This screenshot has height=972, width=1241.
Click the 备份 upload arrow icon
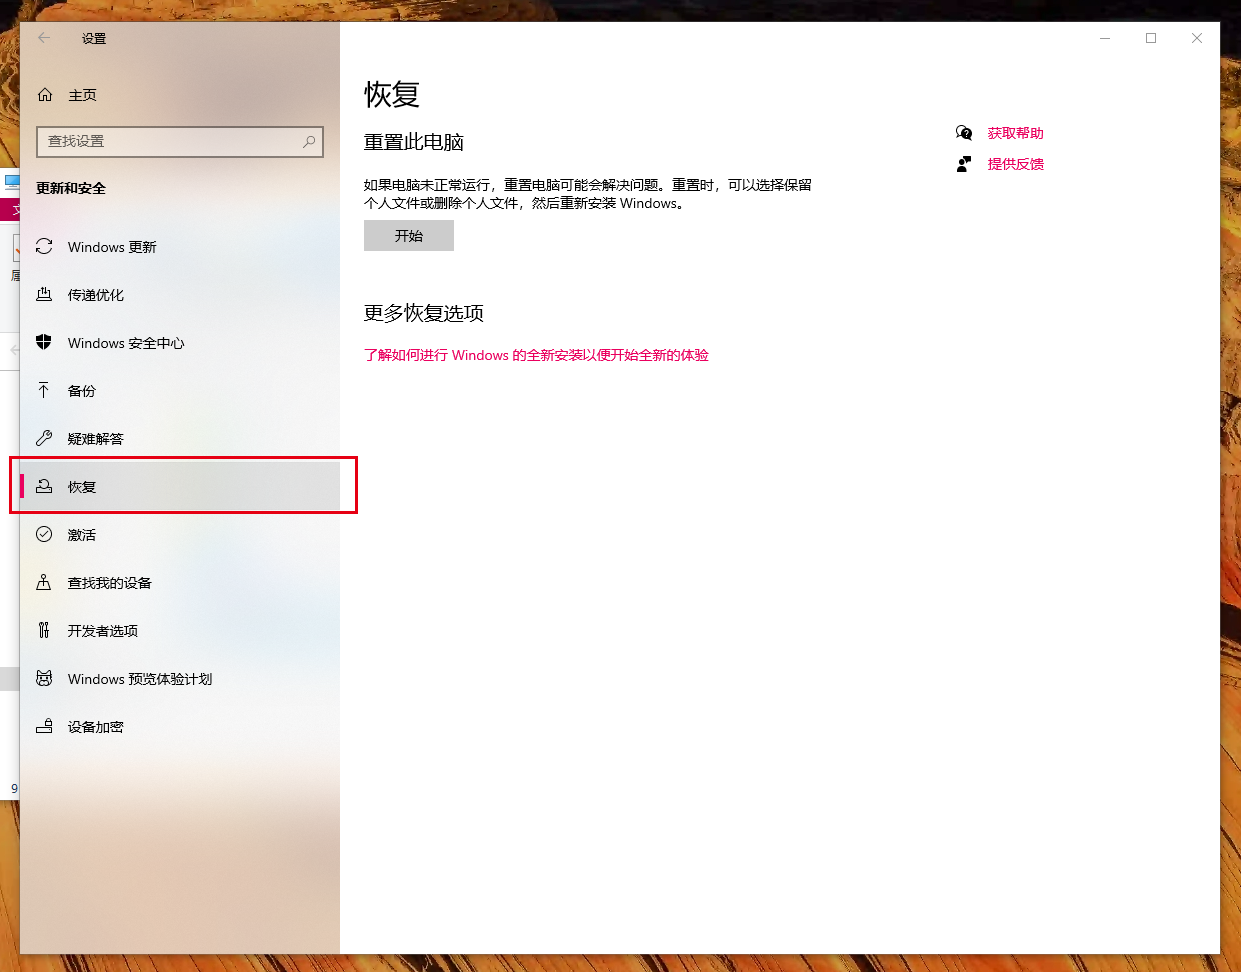tap(44, 390)
